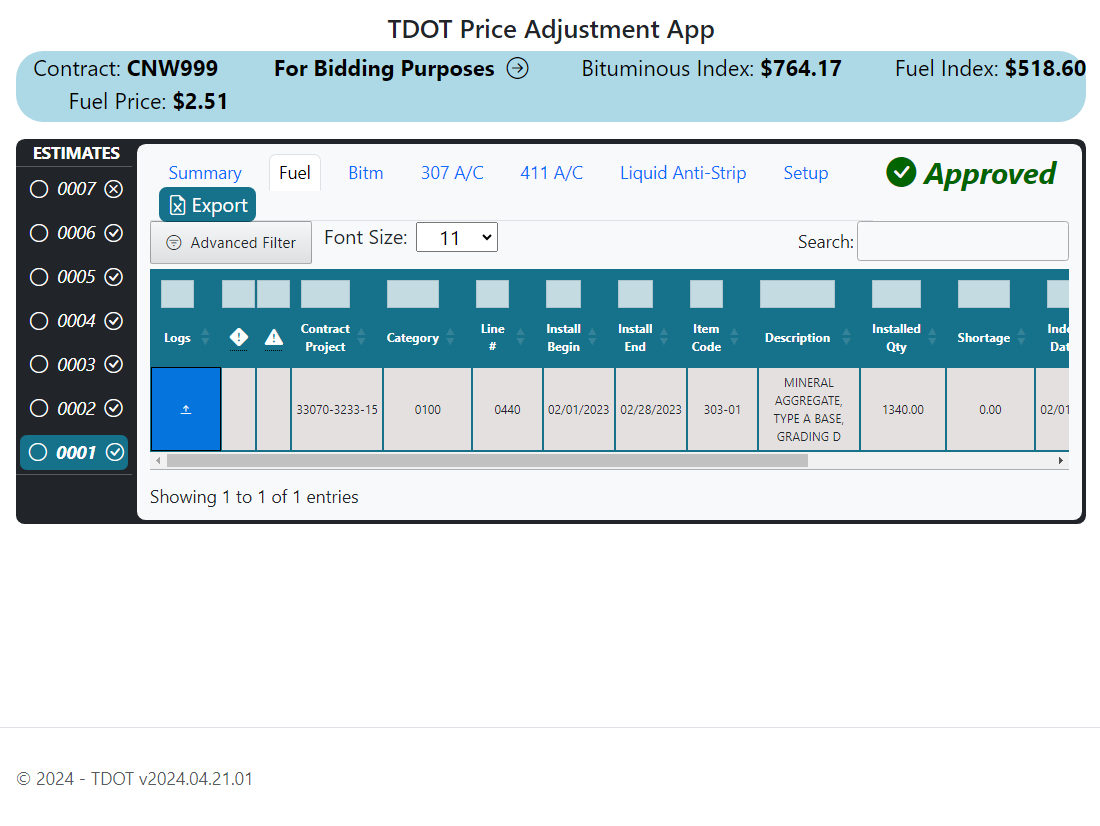
Task: Click the Category column filter box
Action: 412,294
